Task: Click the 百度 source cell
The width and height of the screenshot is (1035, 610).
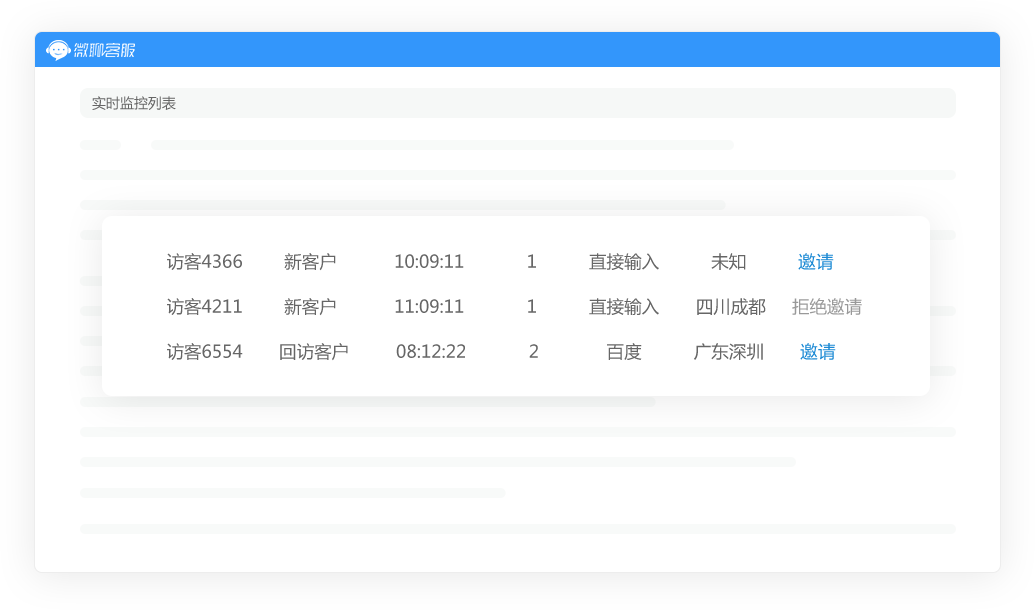Action: (x=624, y=352)
